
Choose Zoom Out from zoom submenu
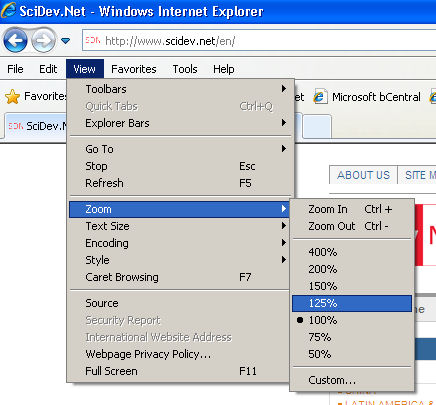click(352, 226)
